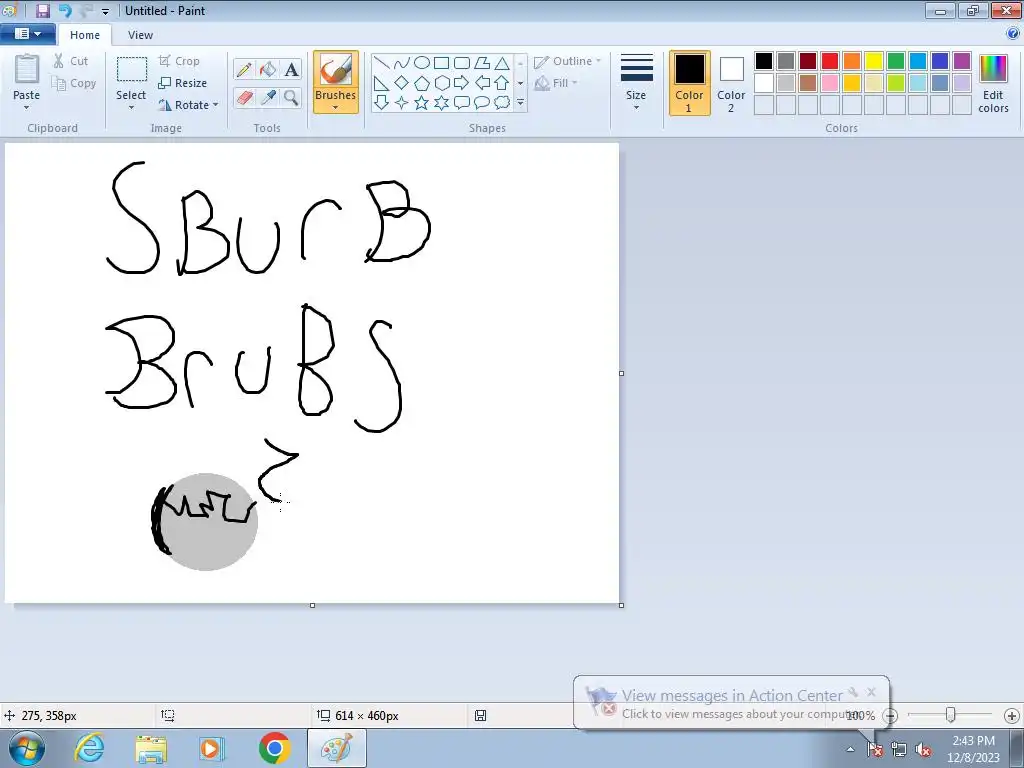
Task: Click the muted volume speaker tray icon
Action: tap(923, 750)
